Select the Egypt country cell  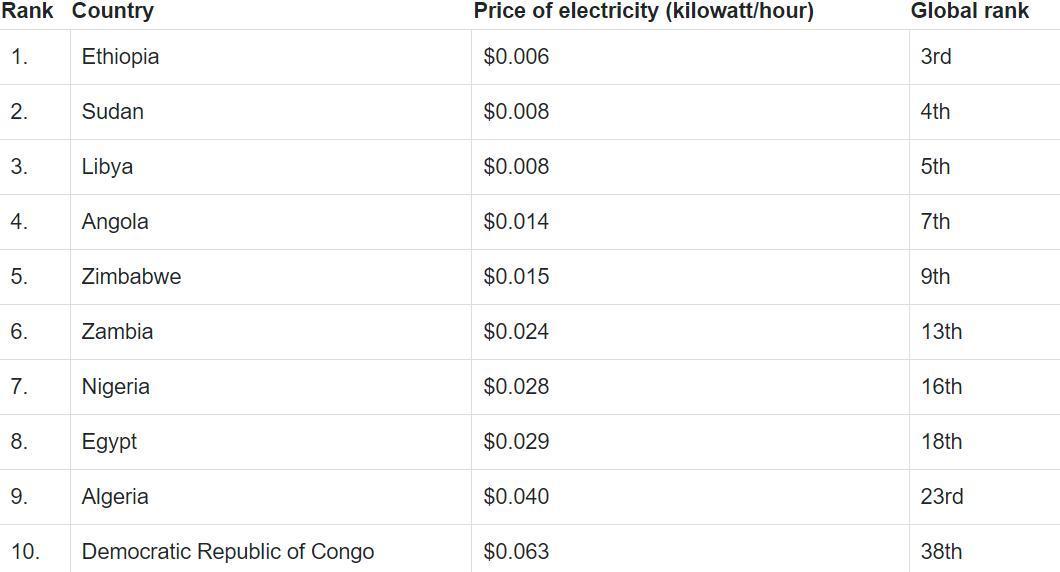click(x=109, y=442)
